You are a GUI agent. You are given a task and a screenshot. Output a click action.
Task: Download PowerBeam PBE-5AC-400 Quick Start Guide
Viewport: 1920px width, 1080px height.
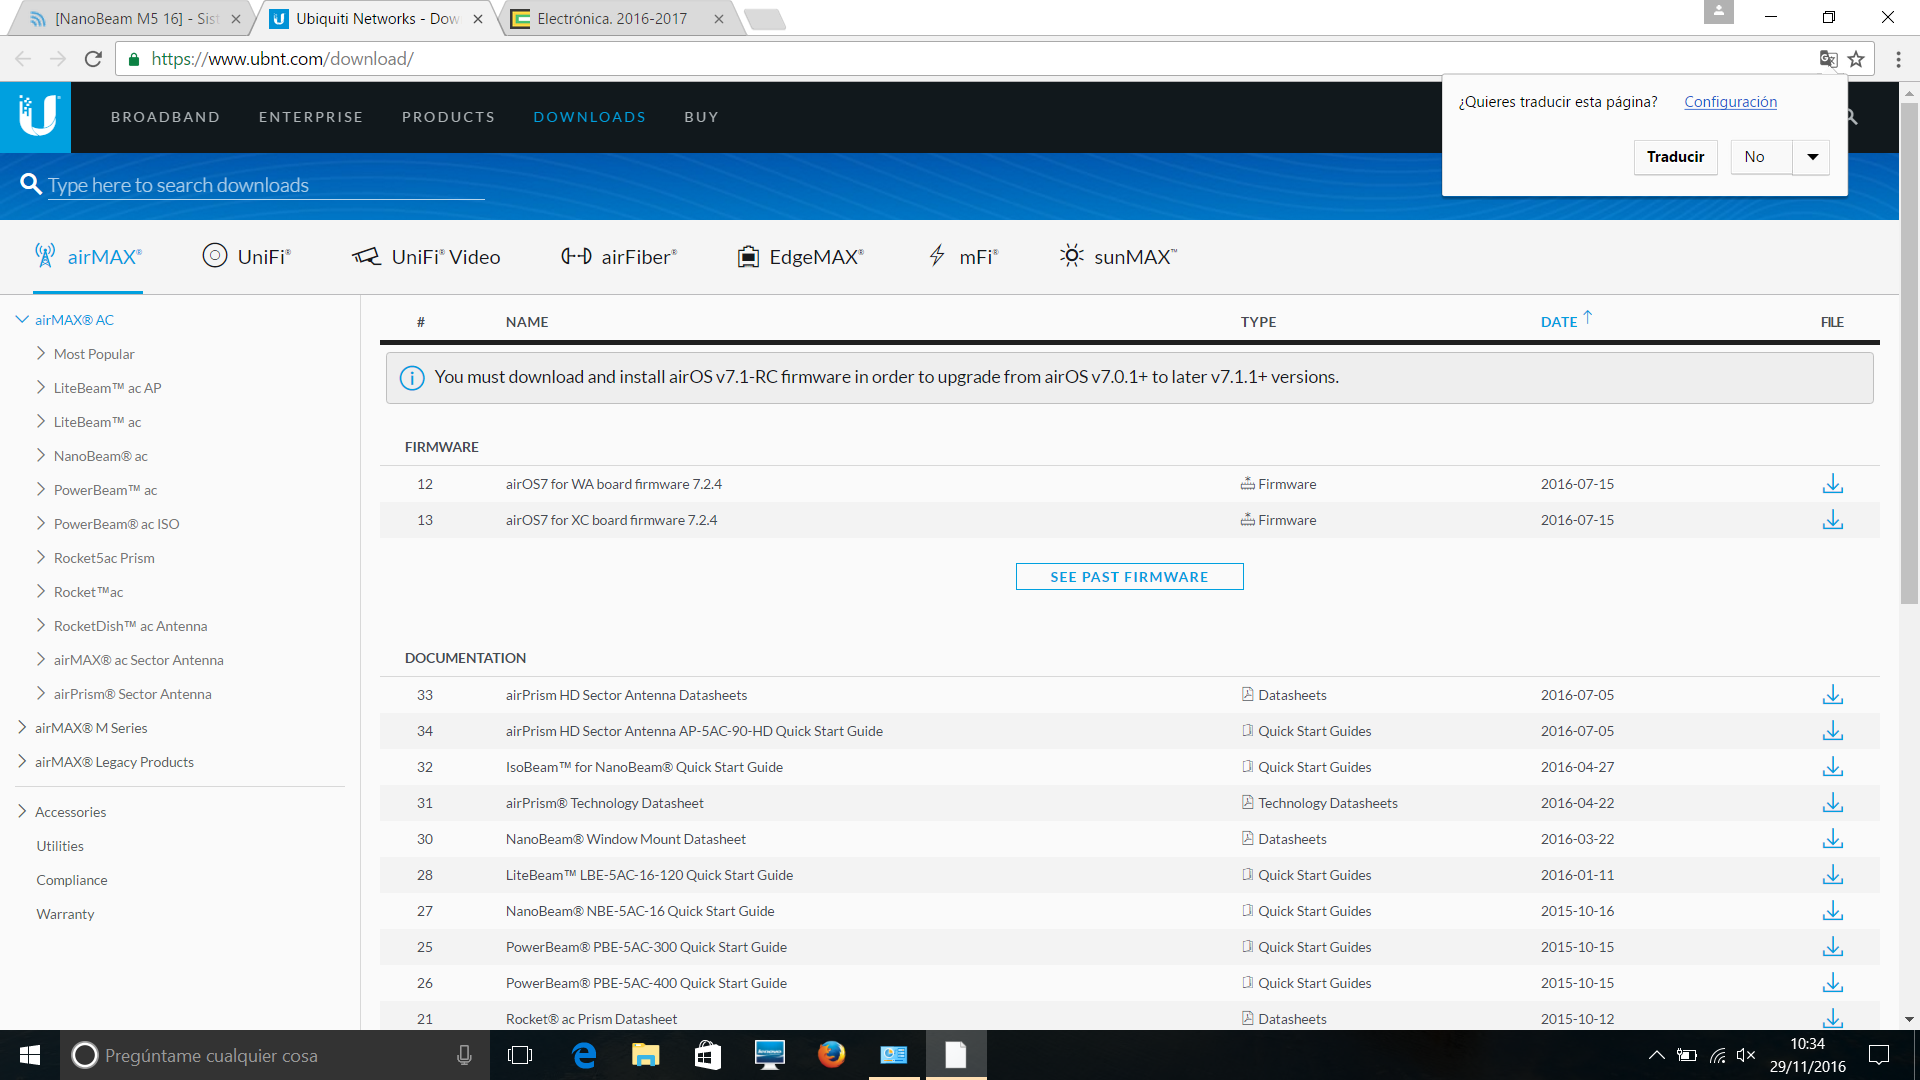coord(1832,983)
